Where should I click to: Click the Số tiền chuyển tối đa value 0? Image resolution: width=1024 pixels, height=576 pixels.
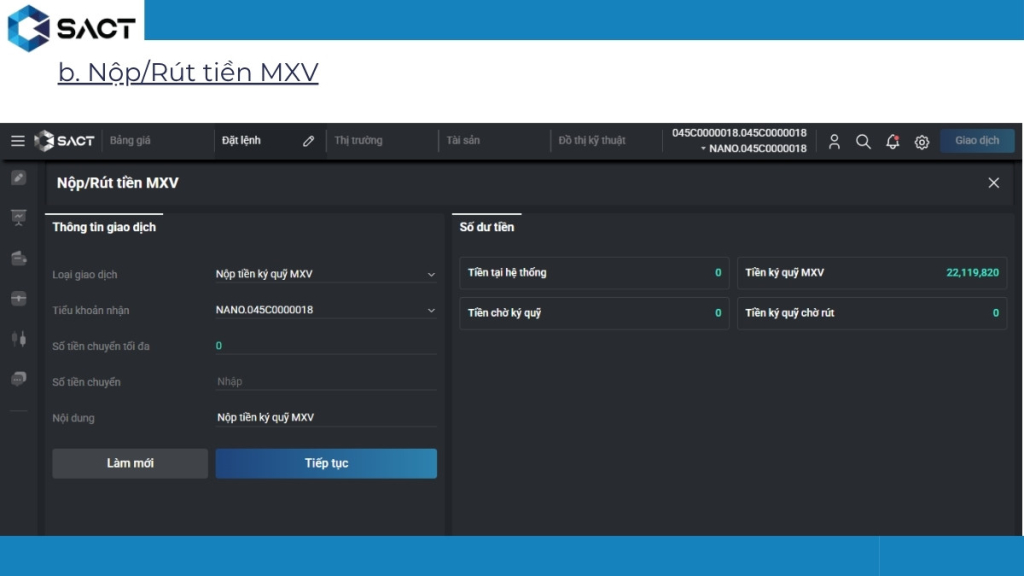click(219, 346)
